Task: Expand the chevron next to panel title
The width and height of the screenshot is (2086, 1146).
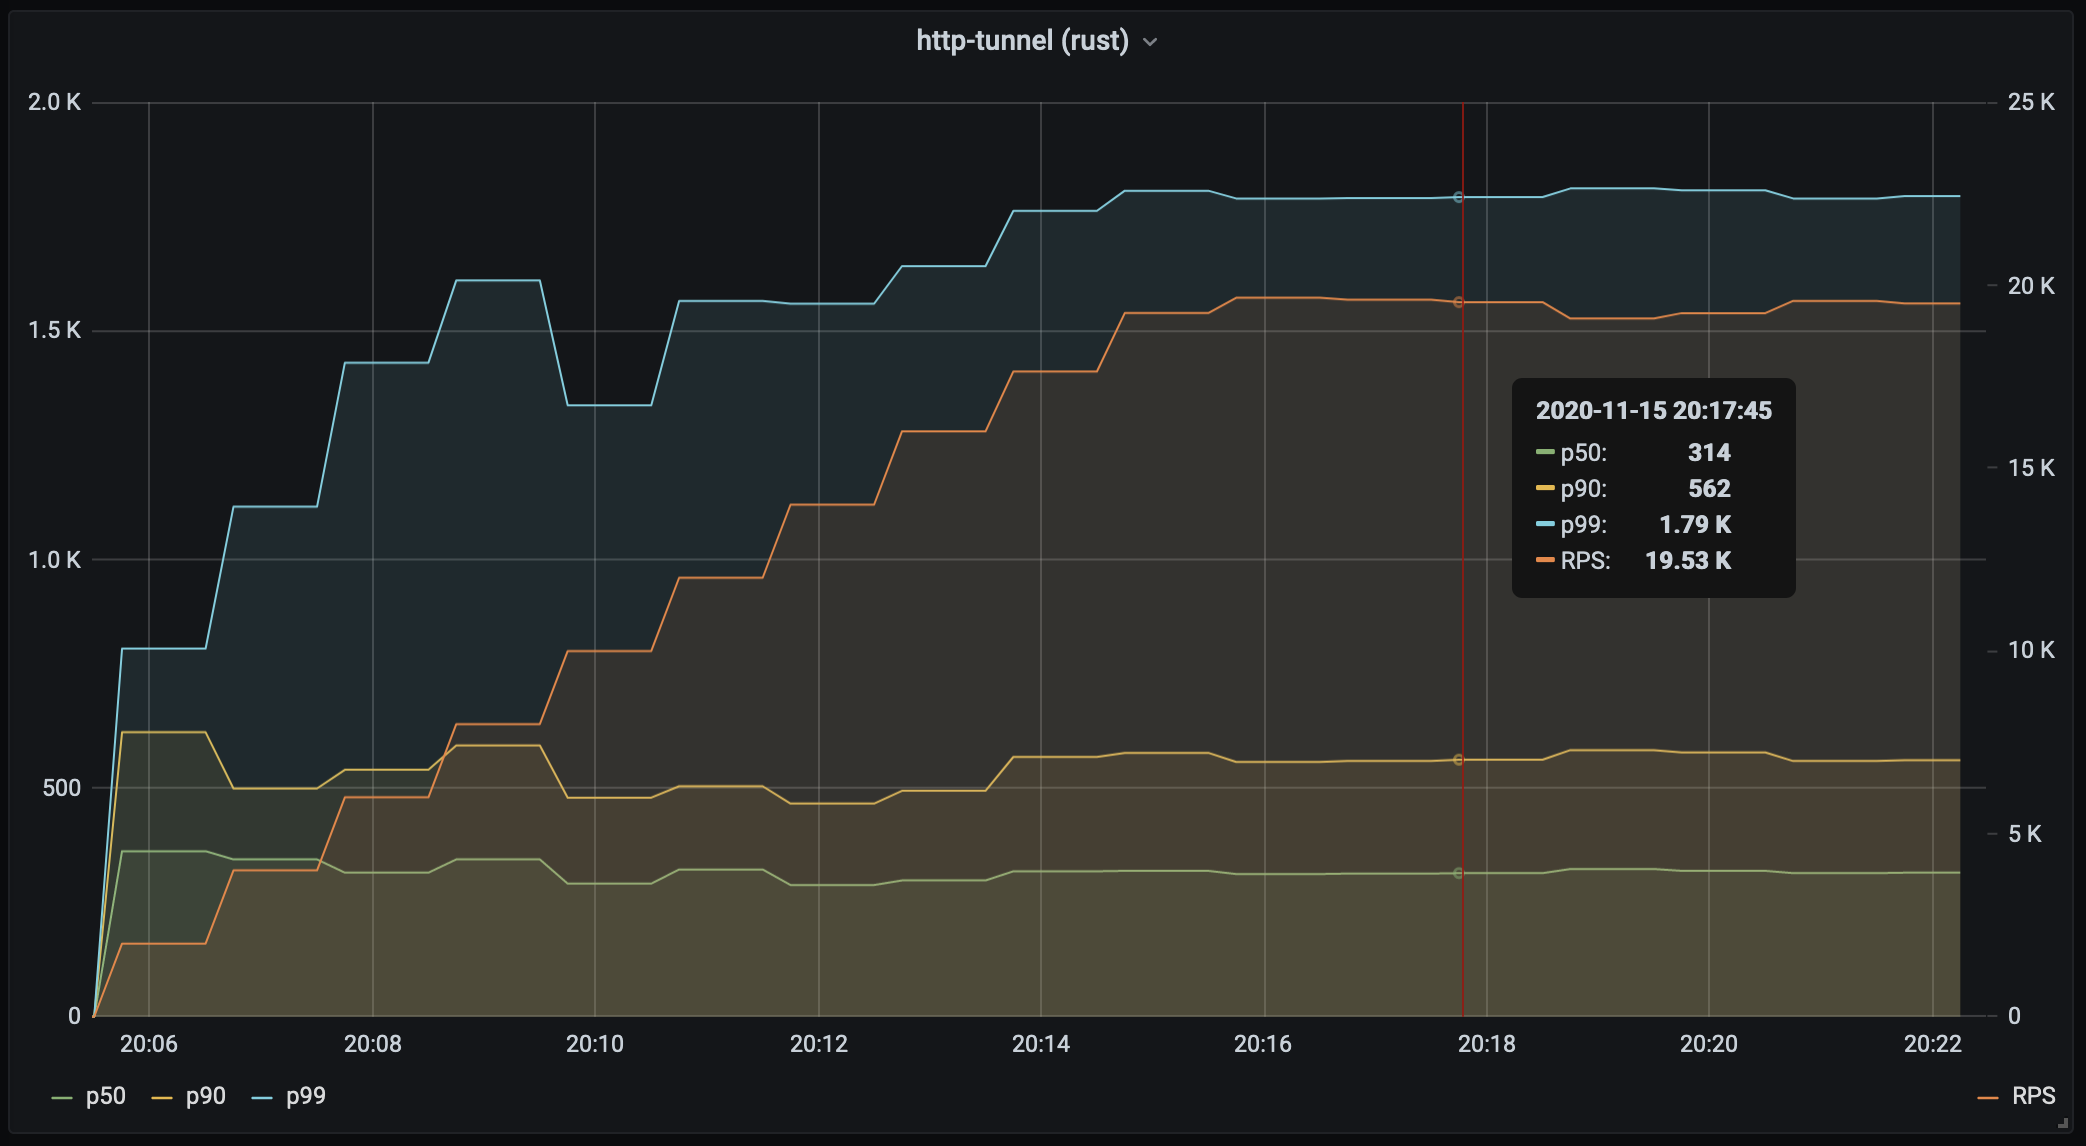Action: [x=1150, y=42]
